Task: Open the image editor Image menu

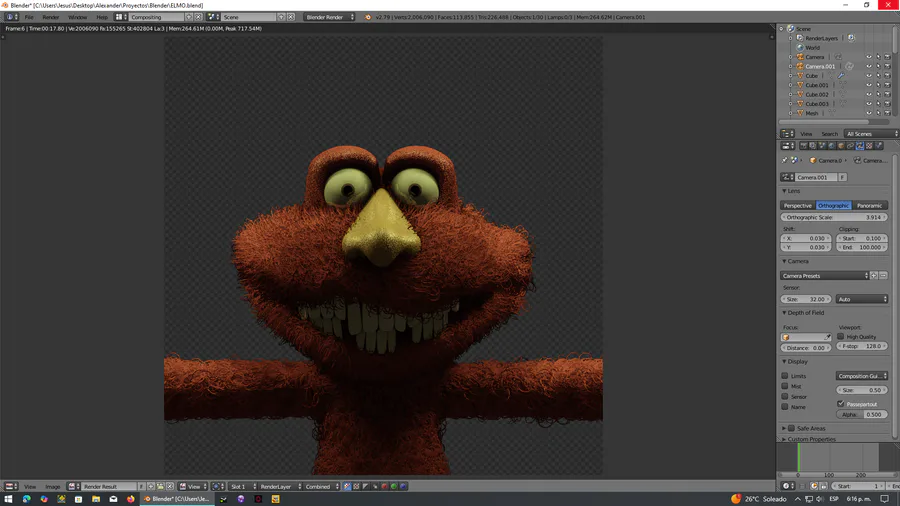Action: (x=52, y=486)
